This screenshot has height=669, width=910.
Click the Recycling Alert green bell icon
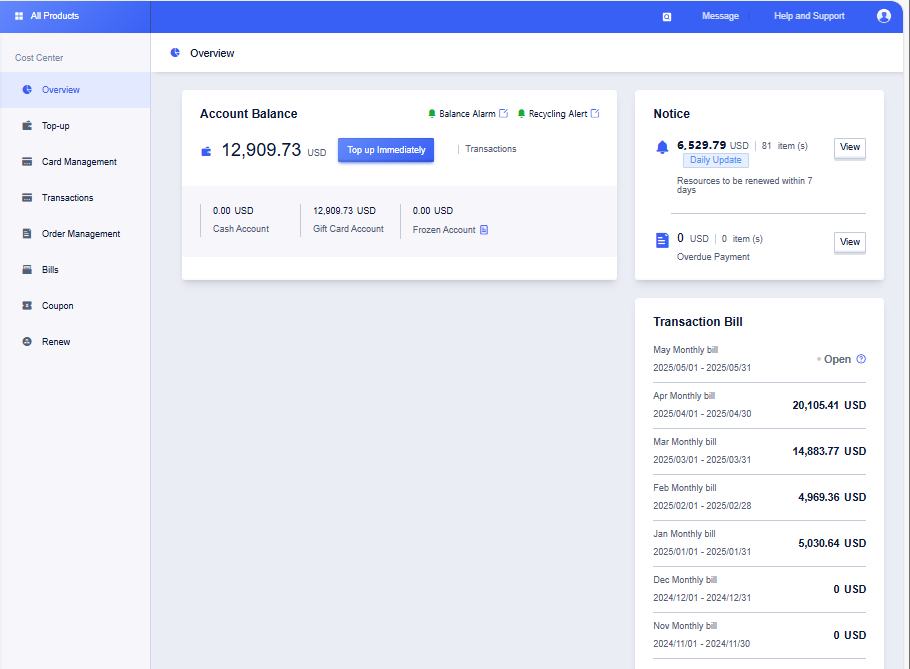tap(521, 114)
